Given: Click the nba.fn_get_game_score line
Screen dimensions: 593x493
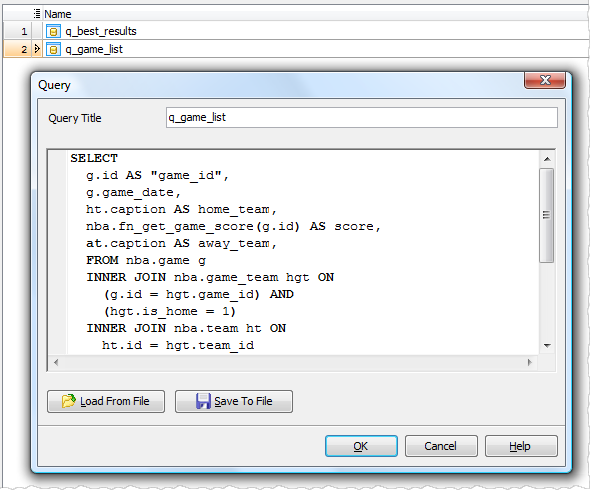Looking at the screenshot, I should [233, 226].
